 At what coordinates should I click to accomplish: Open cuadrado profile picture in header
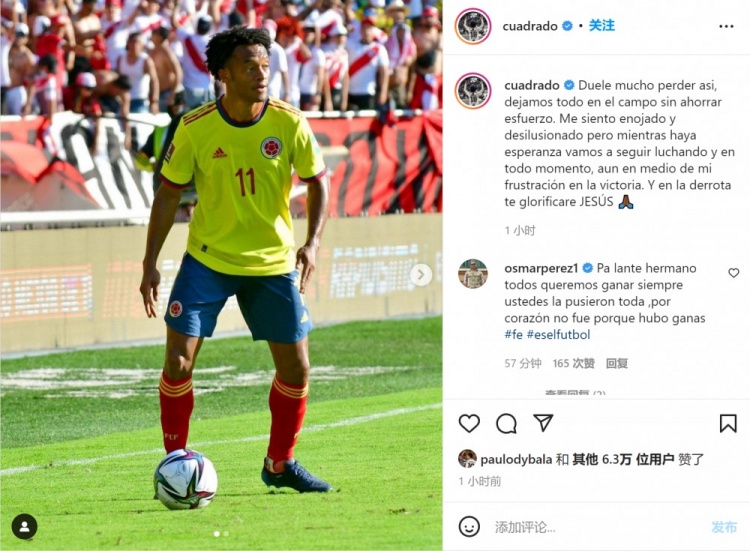click(473, 26)
